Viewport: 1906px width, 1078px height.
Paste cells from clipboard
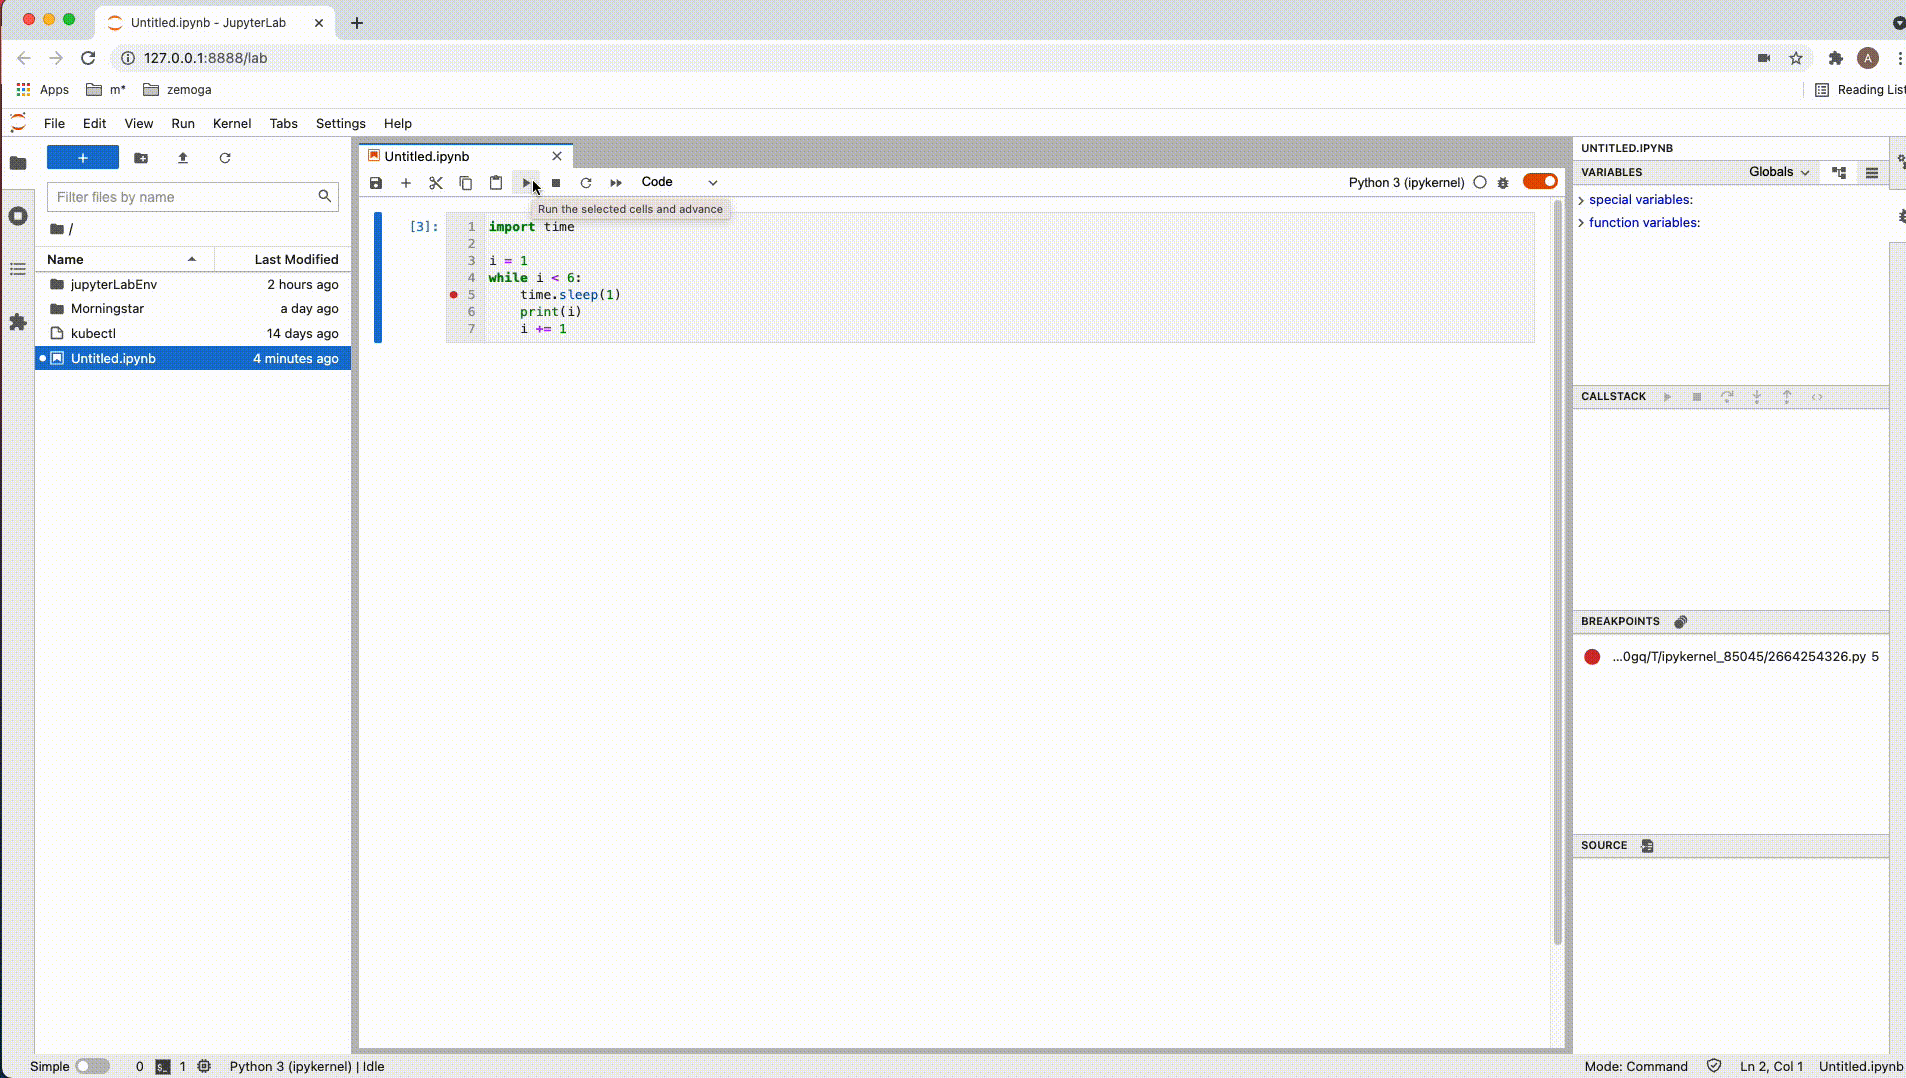[x=496, y=183]
